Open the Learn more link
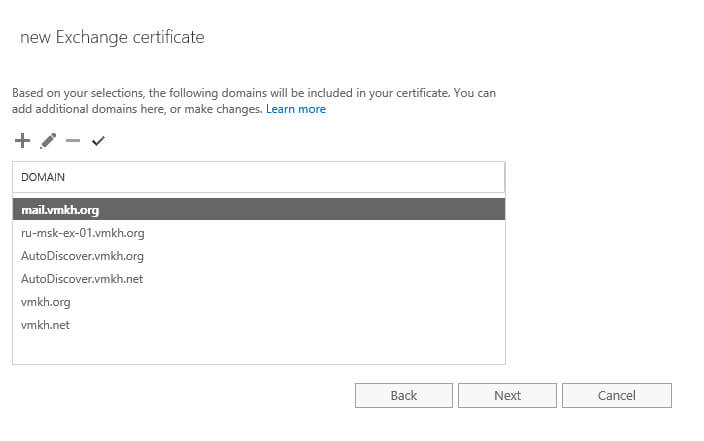This screenshot has width=704, height=441. coord(296,109)
